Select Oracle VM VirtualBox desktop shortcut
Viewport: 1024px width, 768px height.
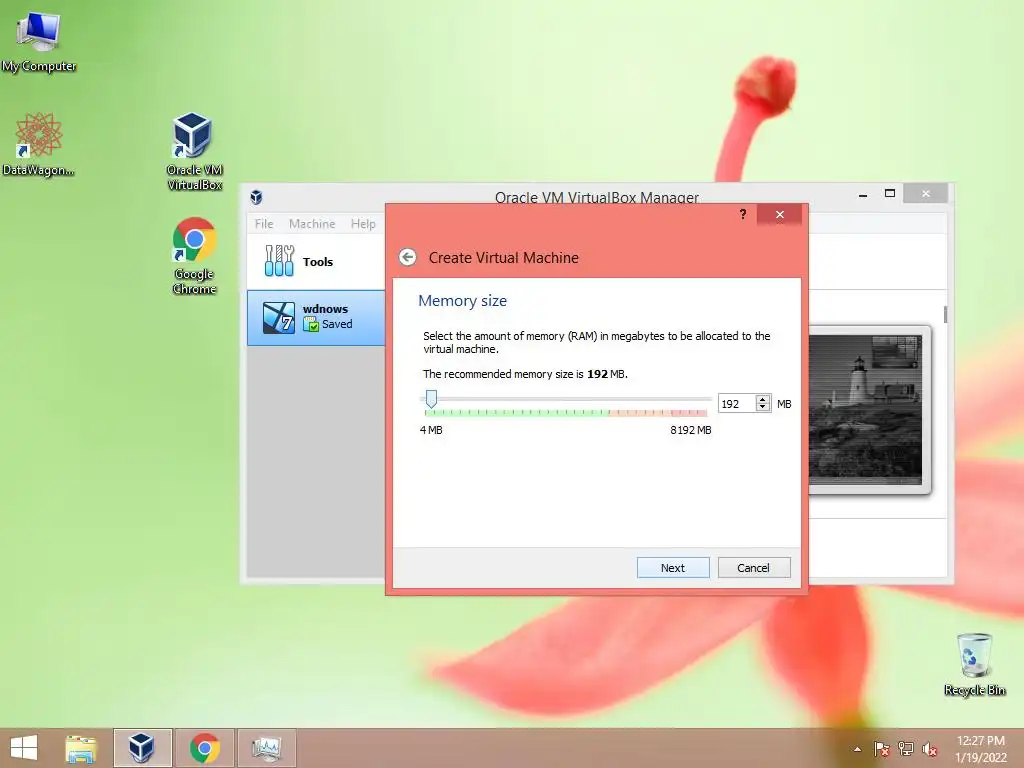[194, 151]
